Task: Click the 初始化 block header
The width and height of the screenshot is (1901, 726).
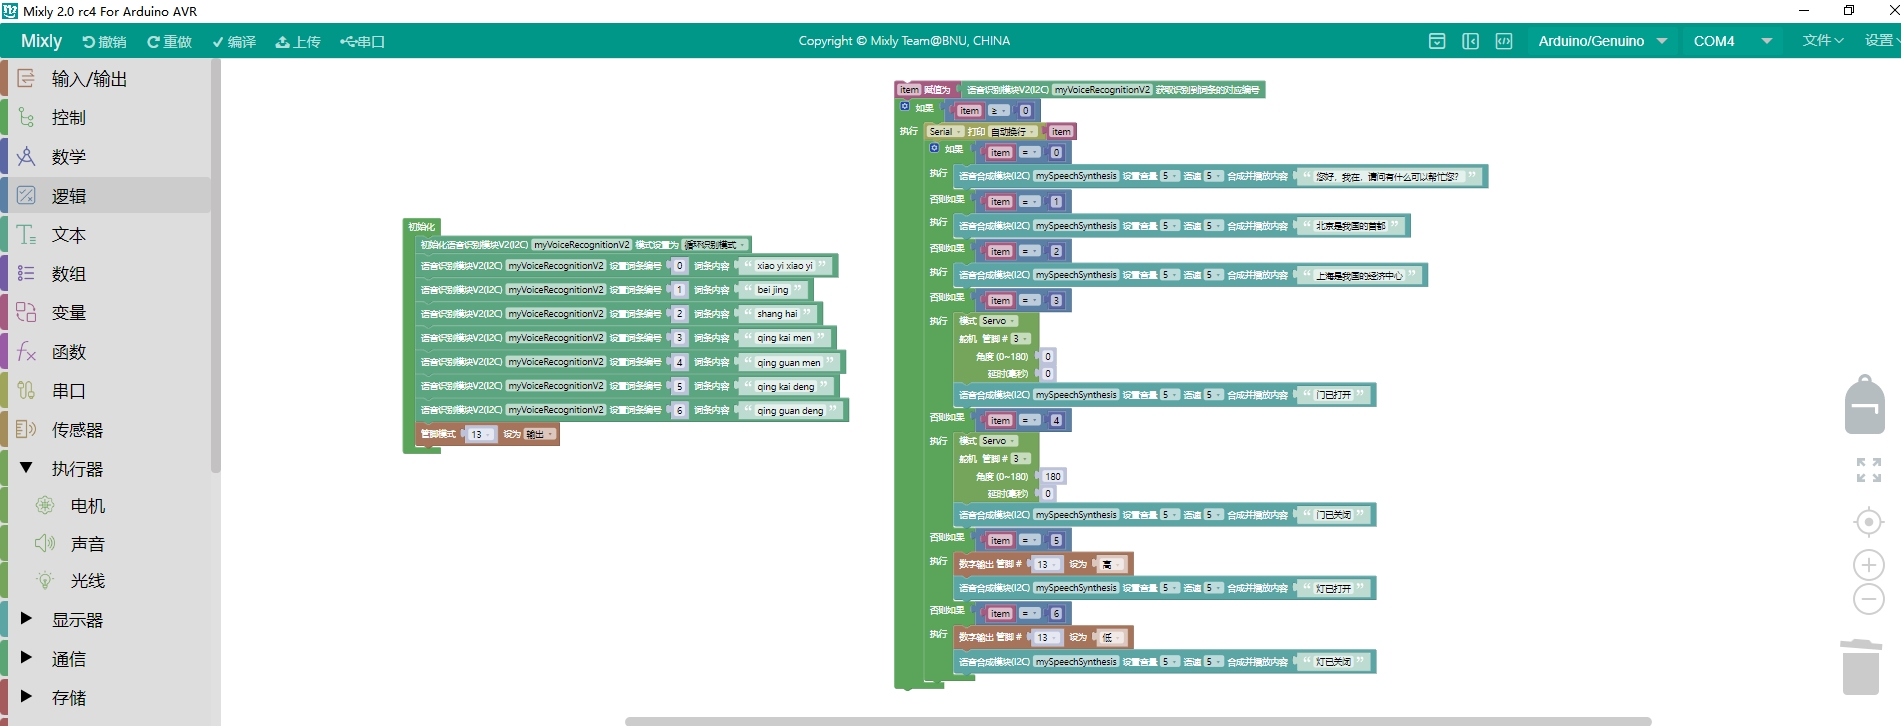Action: pyautogui.click(x=421, y=227)
